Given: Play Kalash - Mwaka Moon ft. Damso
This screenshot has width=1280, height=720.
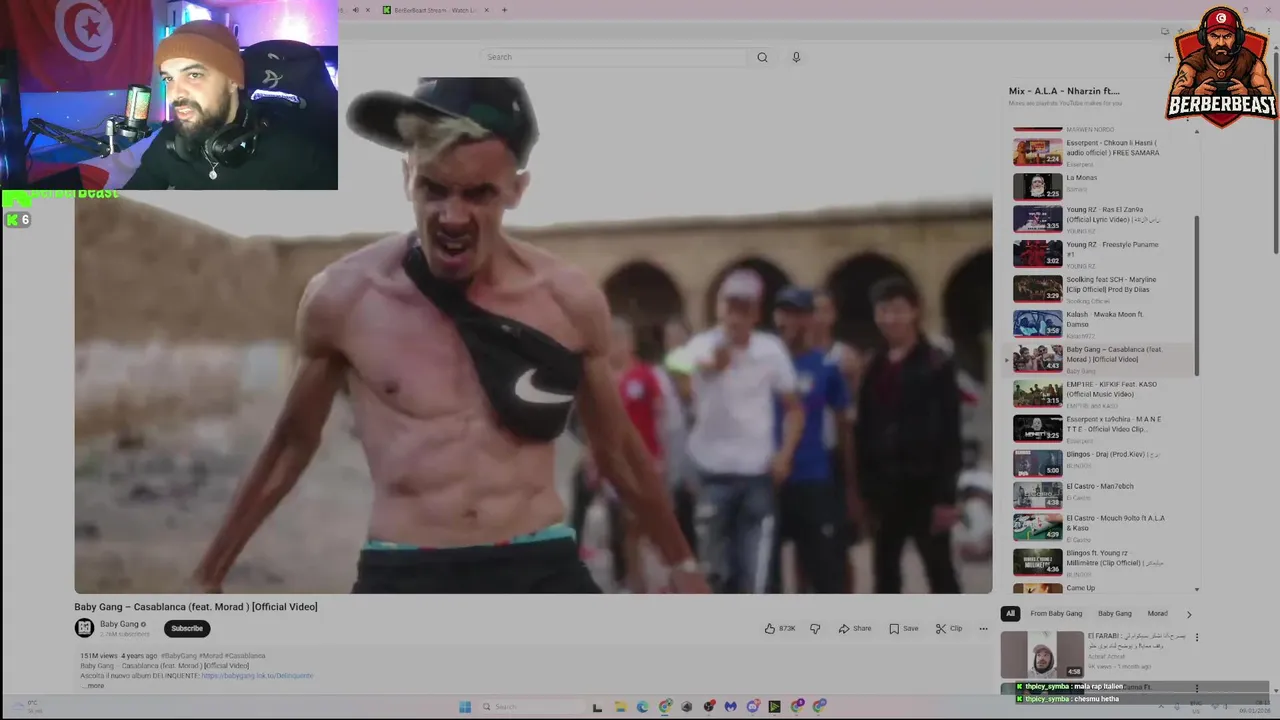Looking at the screenshot, I should [x=1103, y=324].
